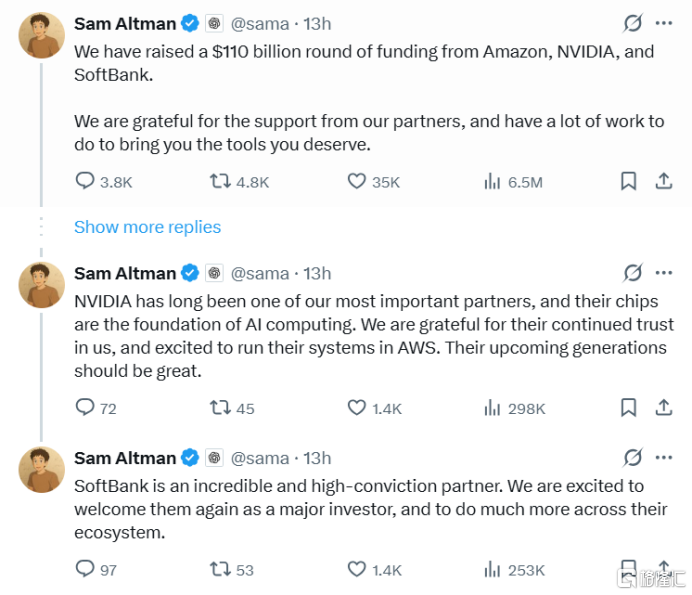Screen dimensions: 692x595
Task: Reply to the NVIDIA partners tweet
Action: pyautogui.click(x=86, y=407)
